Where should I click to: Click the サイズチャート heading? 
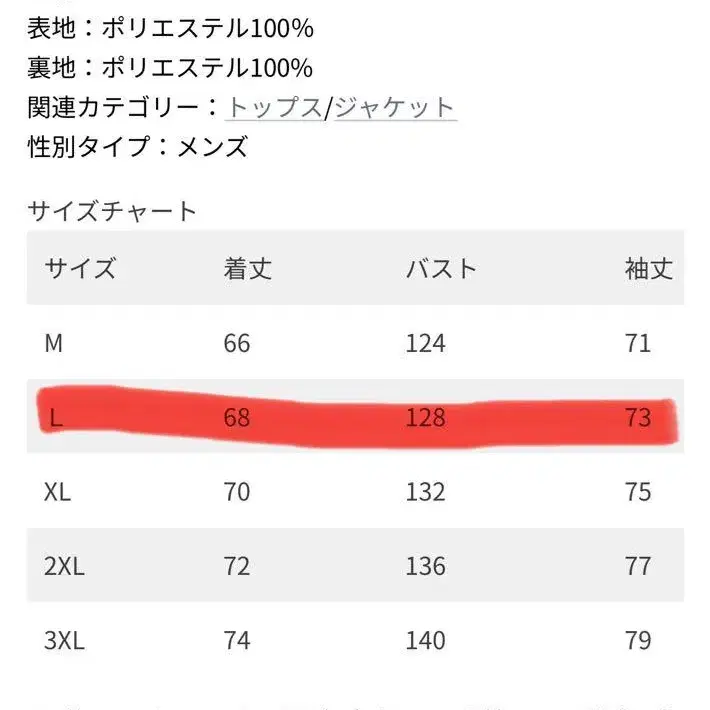click(x=112, y=211)
